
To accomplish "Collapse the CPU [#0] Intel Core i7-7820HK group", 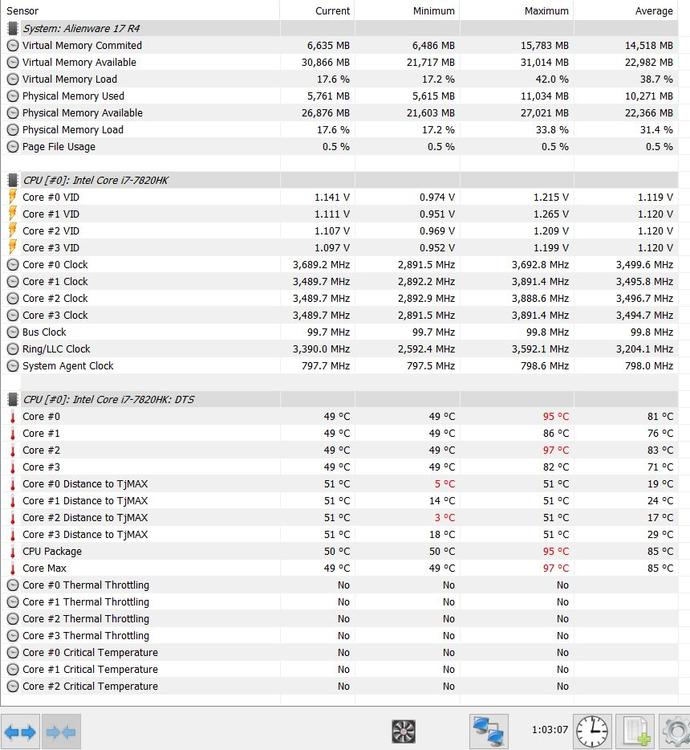I will (x=13, y=180).
